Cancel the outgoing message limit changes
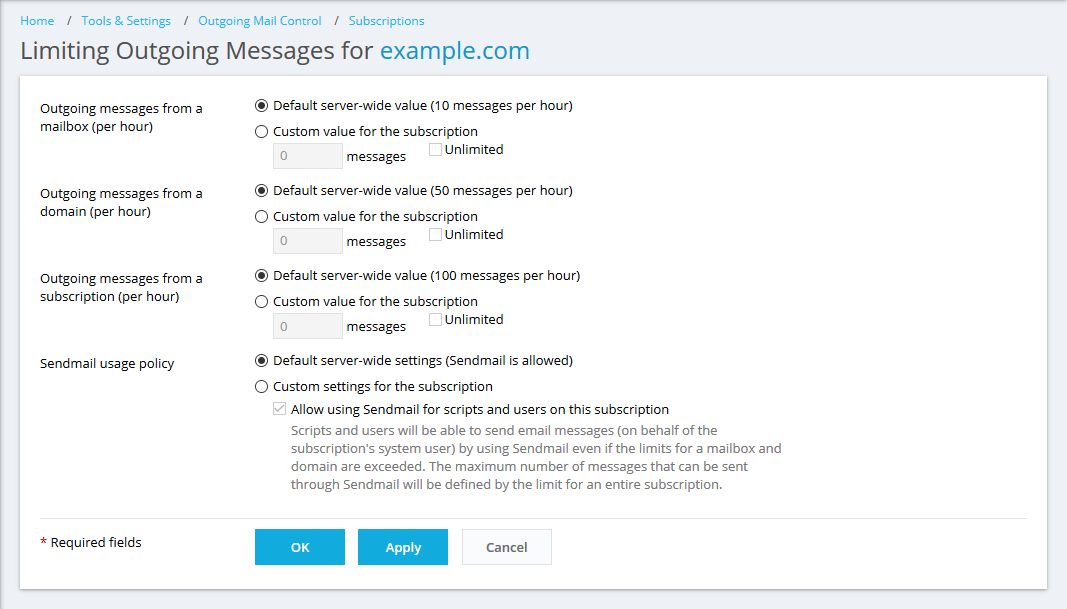This screenshot has height=609, width=1067. coord(506,547)
